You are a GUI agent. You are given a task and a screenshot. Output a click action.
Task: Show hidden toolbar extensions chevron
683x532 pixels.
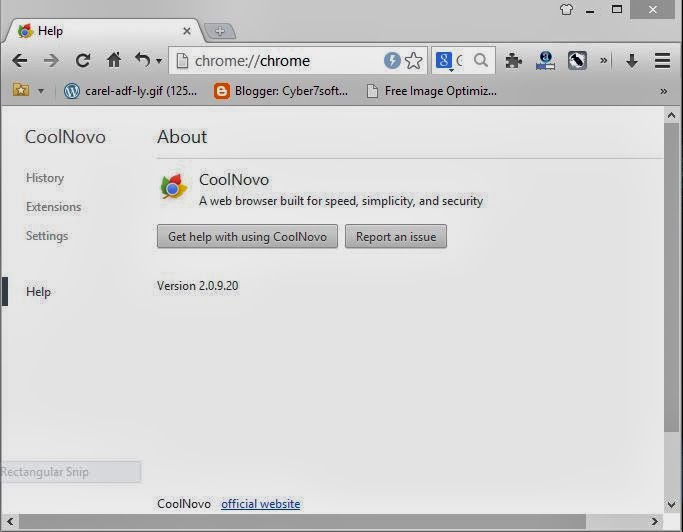603,60
